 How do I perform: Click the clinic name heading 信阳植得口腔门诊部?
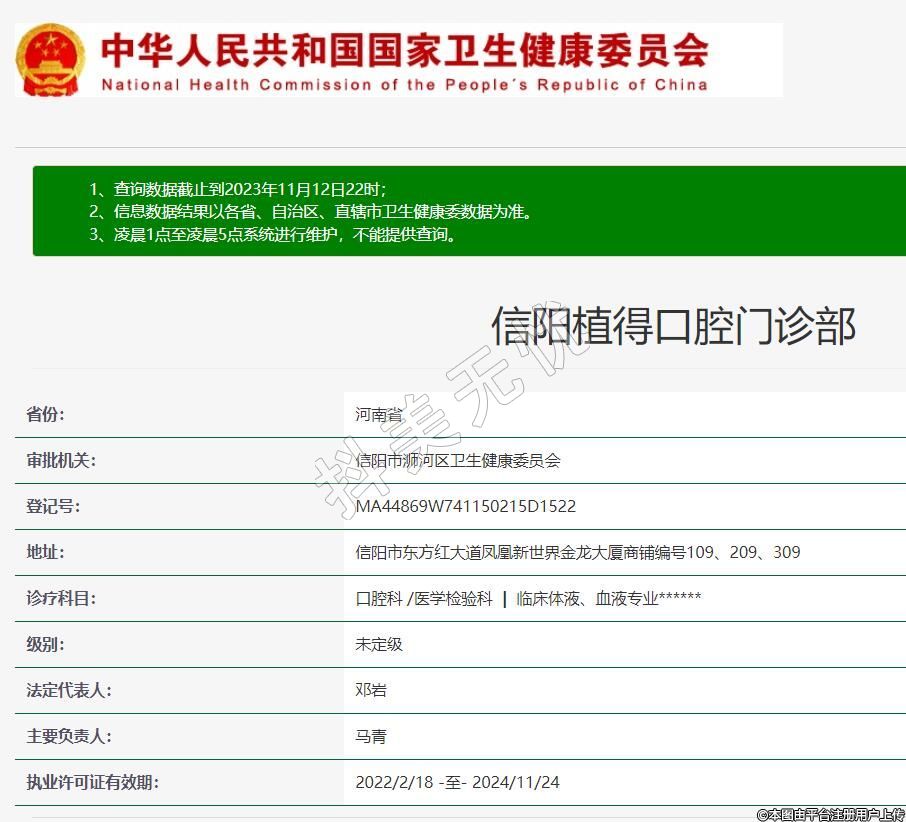[673, 327]
